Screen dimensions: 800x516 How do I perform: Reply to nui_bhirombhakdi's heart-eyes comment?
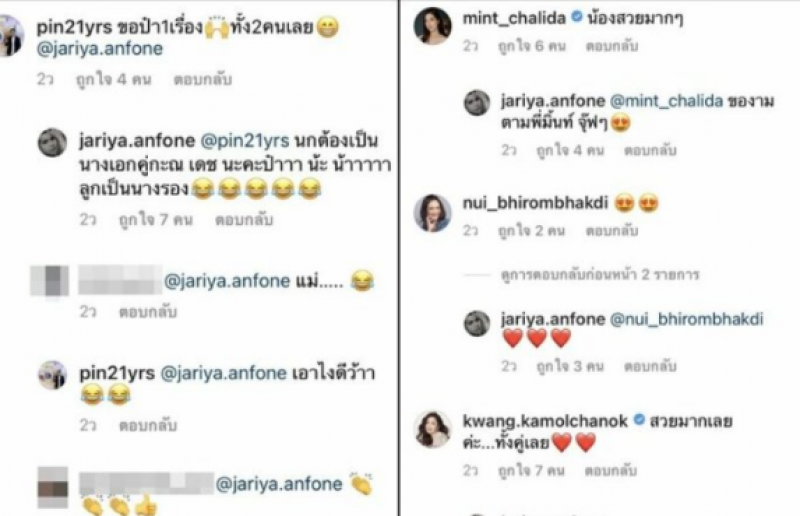(x=611, y=231)
